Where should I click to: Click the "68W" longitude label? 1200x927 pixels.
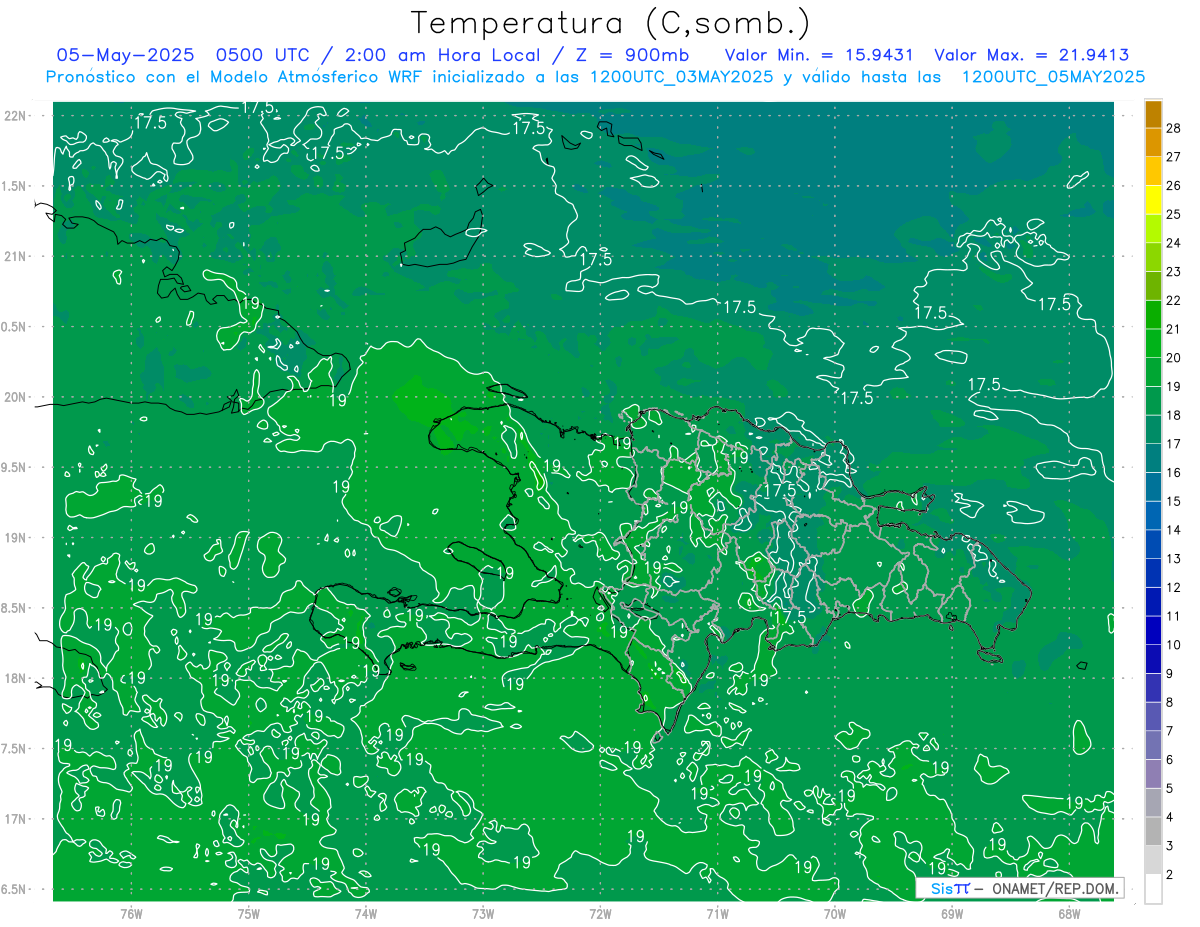coord(1069,913)
